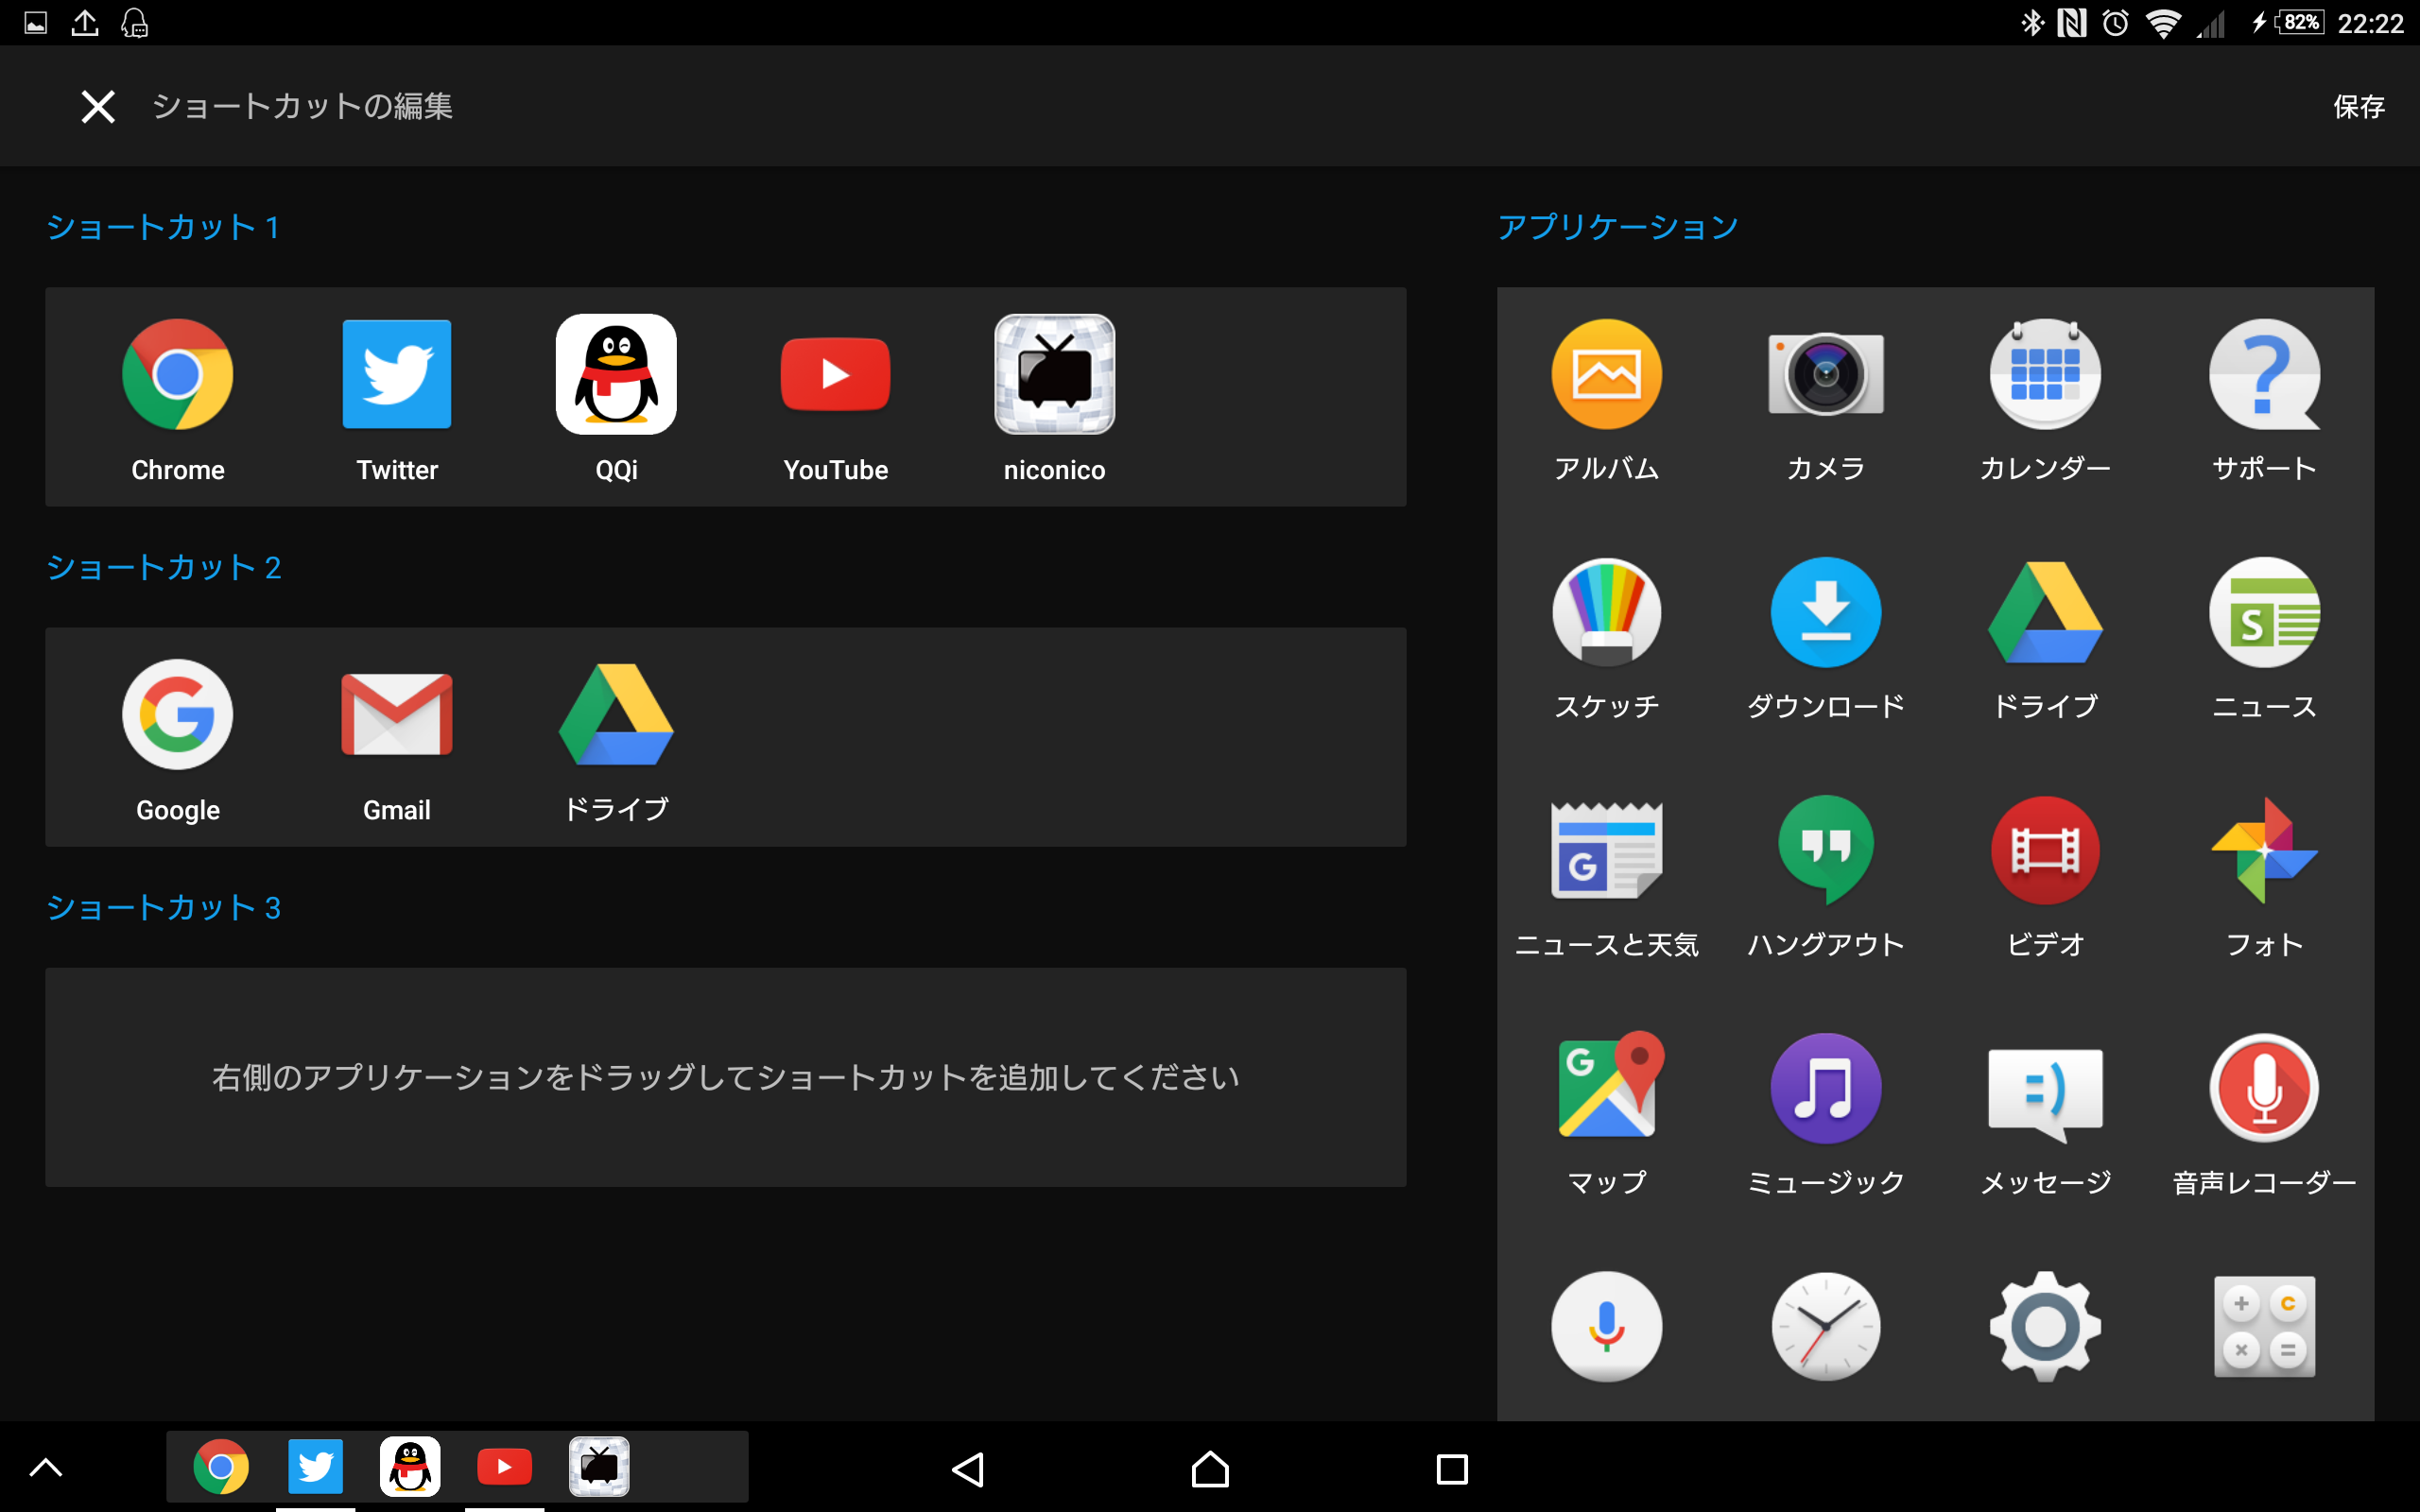Screen dimensions: 2420x1512
Task: Tap the recent apps square button
Action: 1452,1469
